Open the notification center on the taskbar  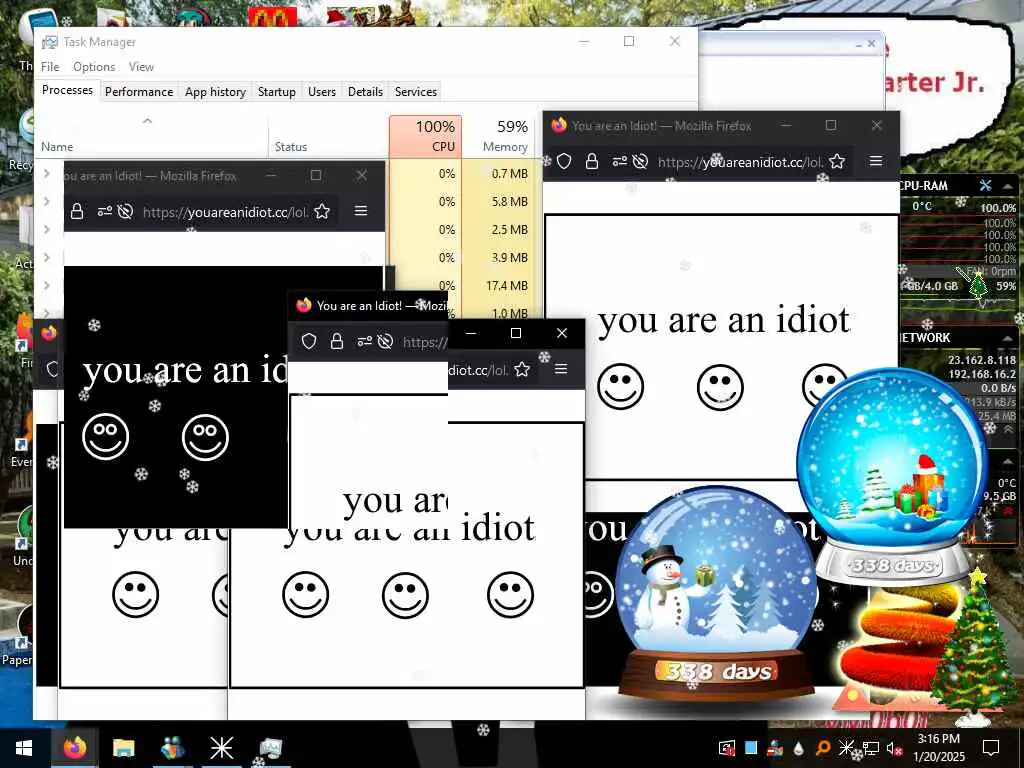[x=991, y=748]
